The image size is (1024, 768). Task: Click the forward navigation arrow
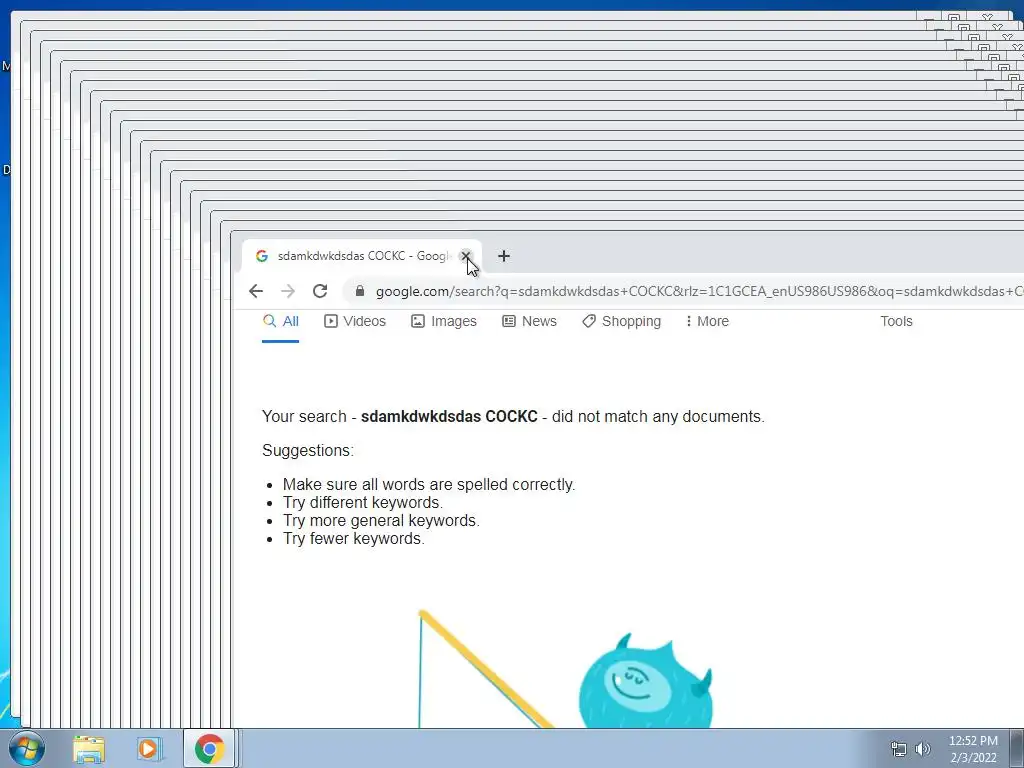tap(288, 291)
